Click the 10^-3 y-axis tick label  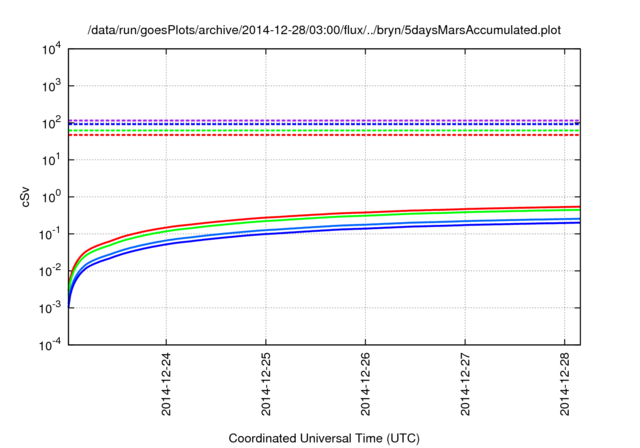click(x=50, y=308)
